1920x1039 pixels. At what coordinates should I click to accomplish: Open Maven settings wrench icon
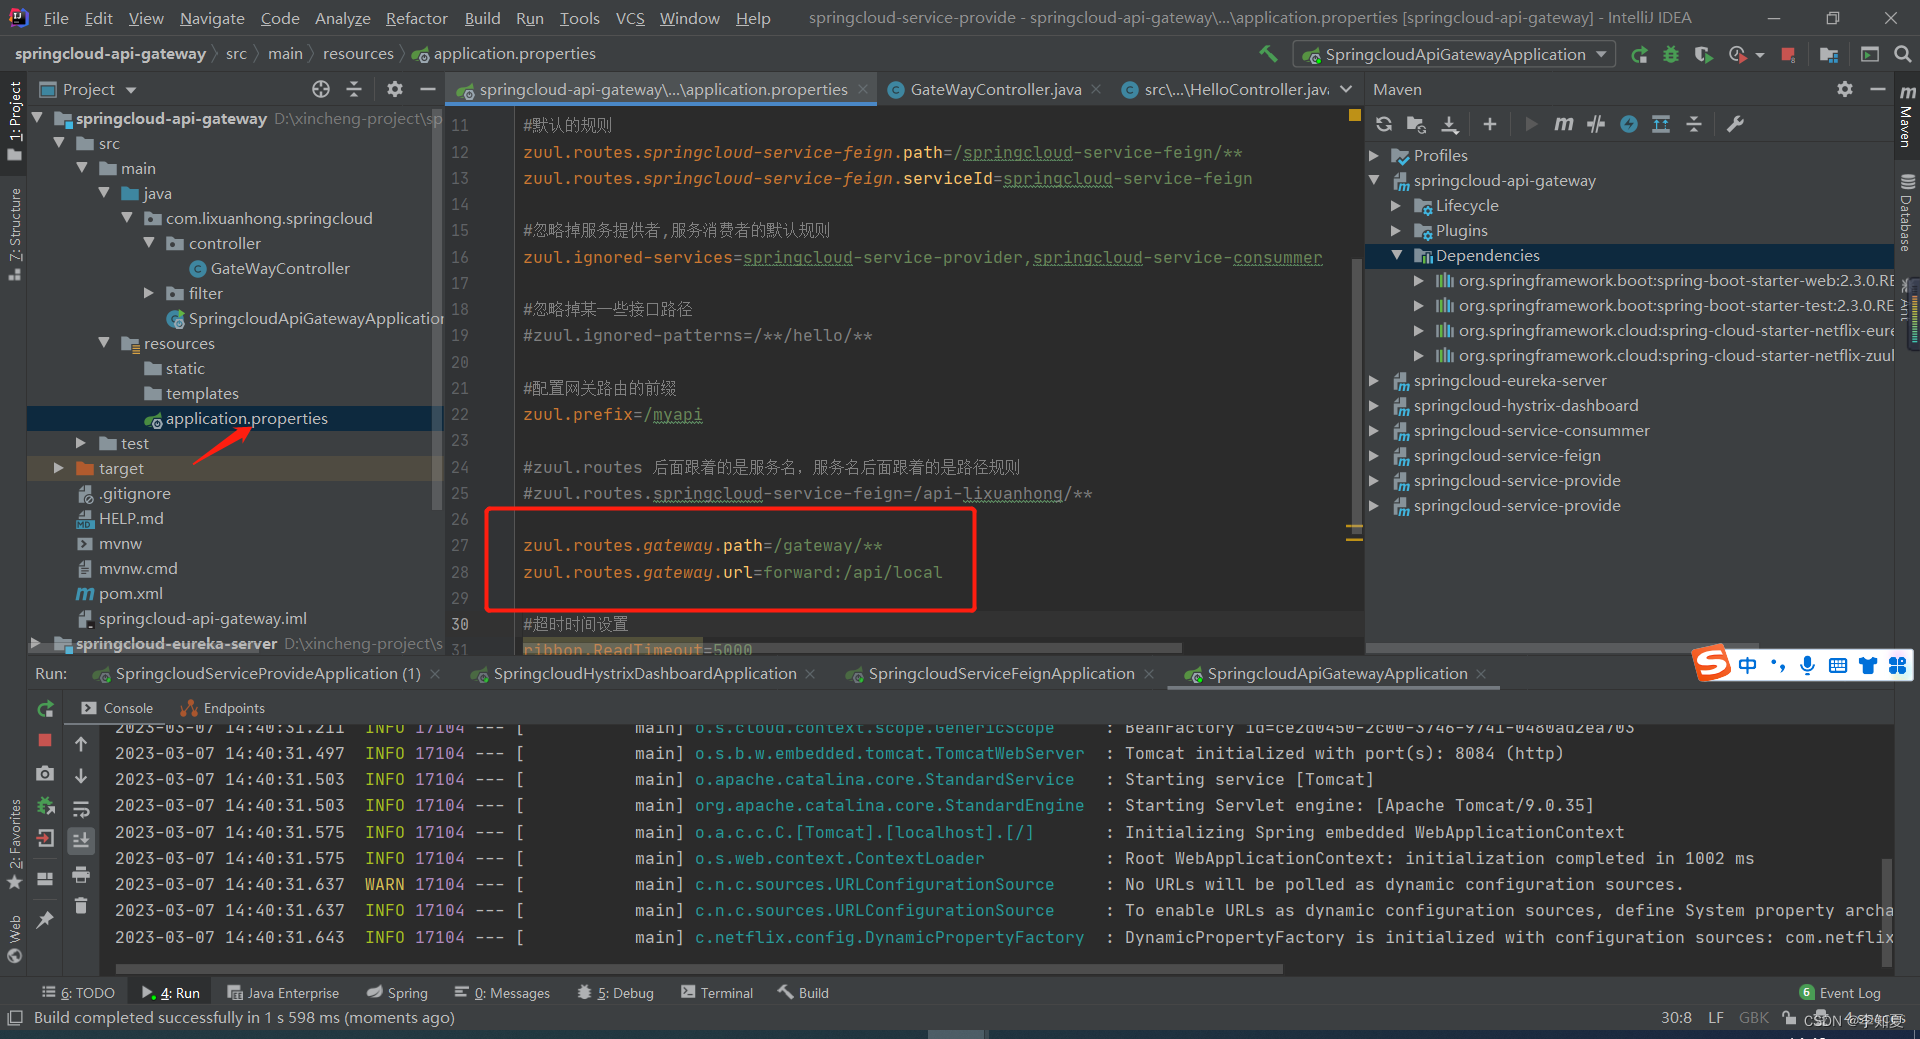click(x=1735, y=124)
